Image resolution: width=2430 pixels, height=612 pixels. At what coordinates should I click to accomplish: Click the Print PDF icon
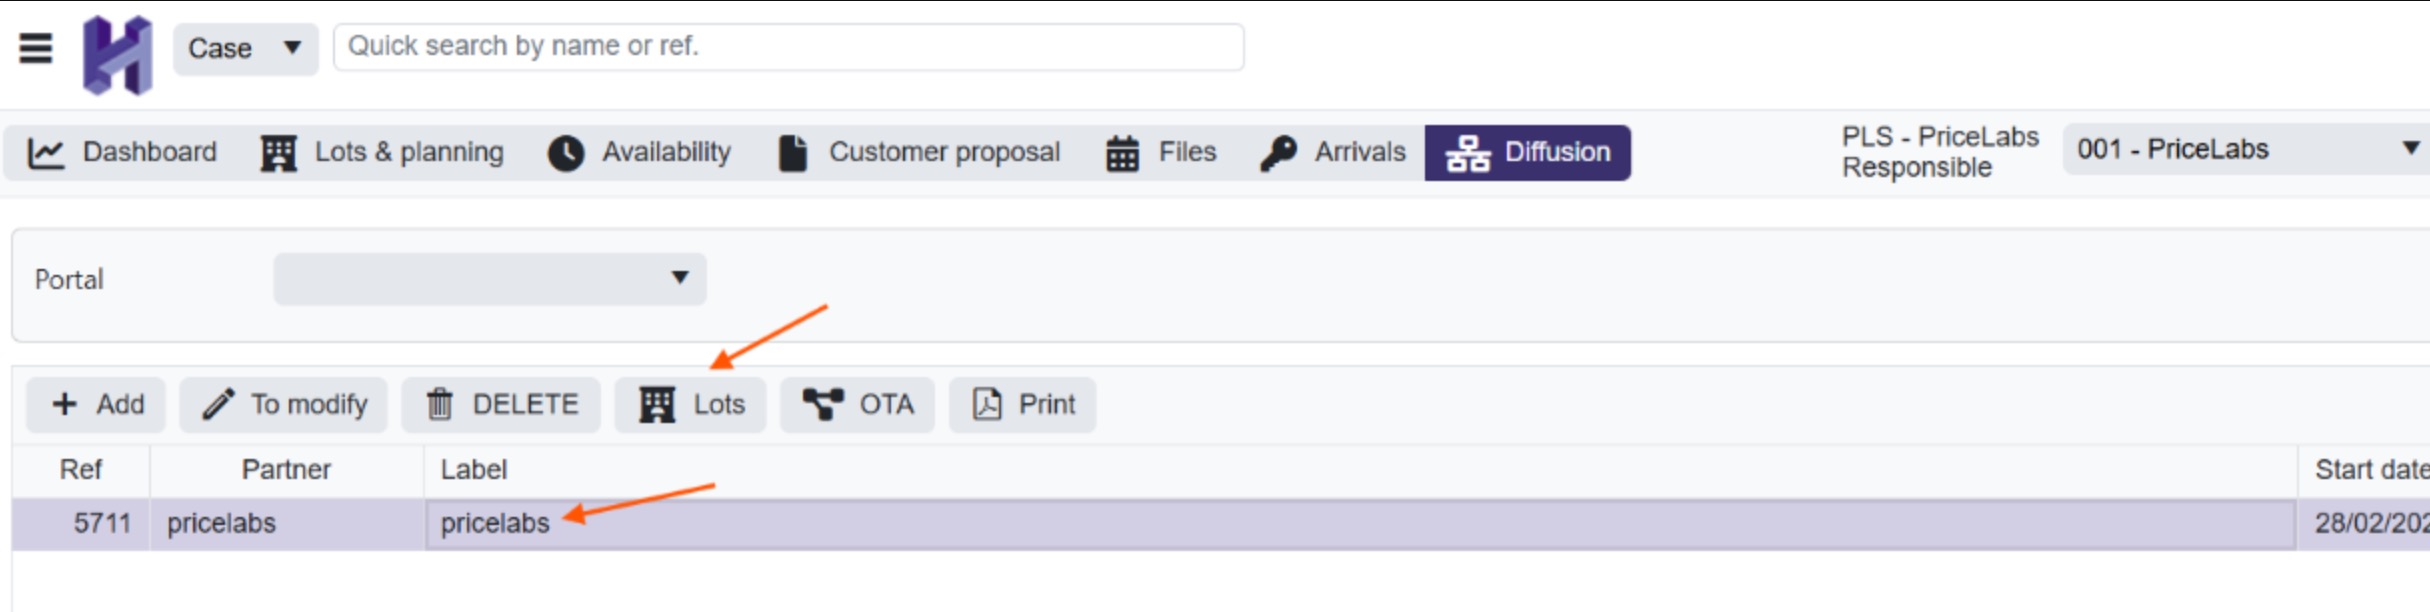pyautogui.click(x=987, y=404)
